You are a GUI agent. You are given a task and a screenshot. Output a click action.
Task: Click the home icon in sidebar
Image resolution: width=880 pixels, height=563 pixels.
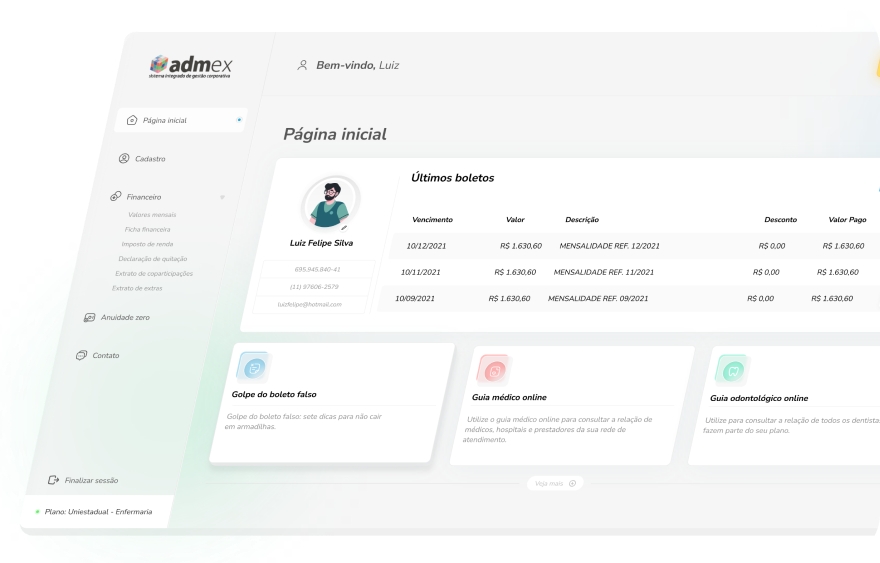pyautogui.click(x=132, y=120)
